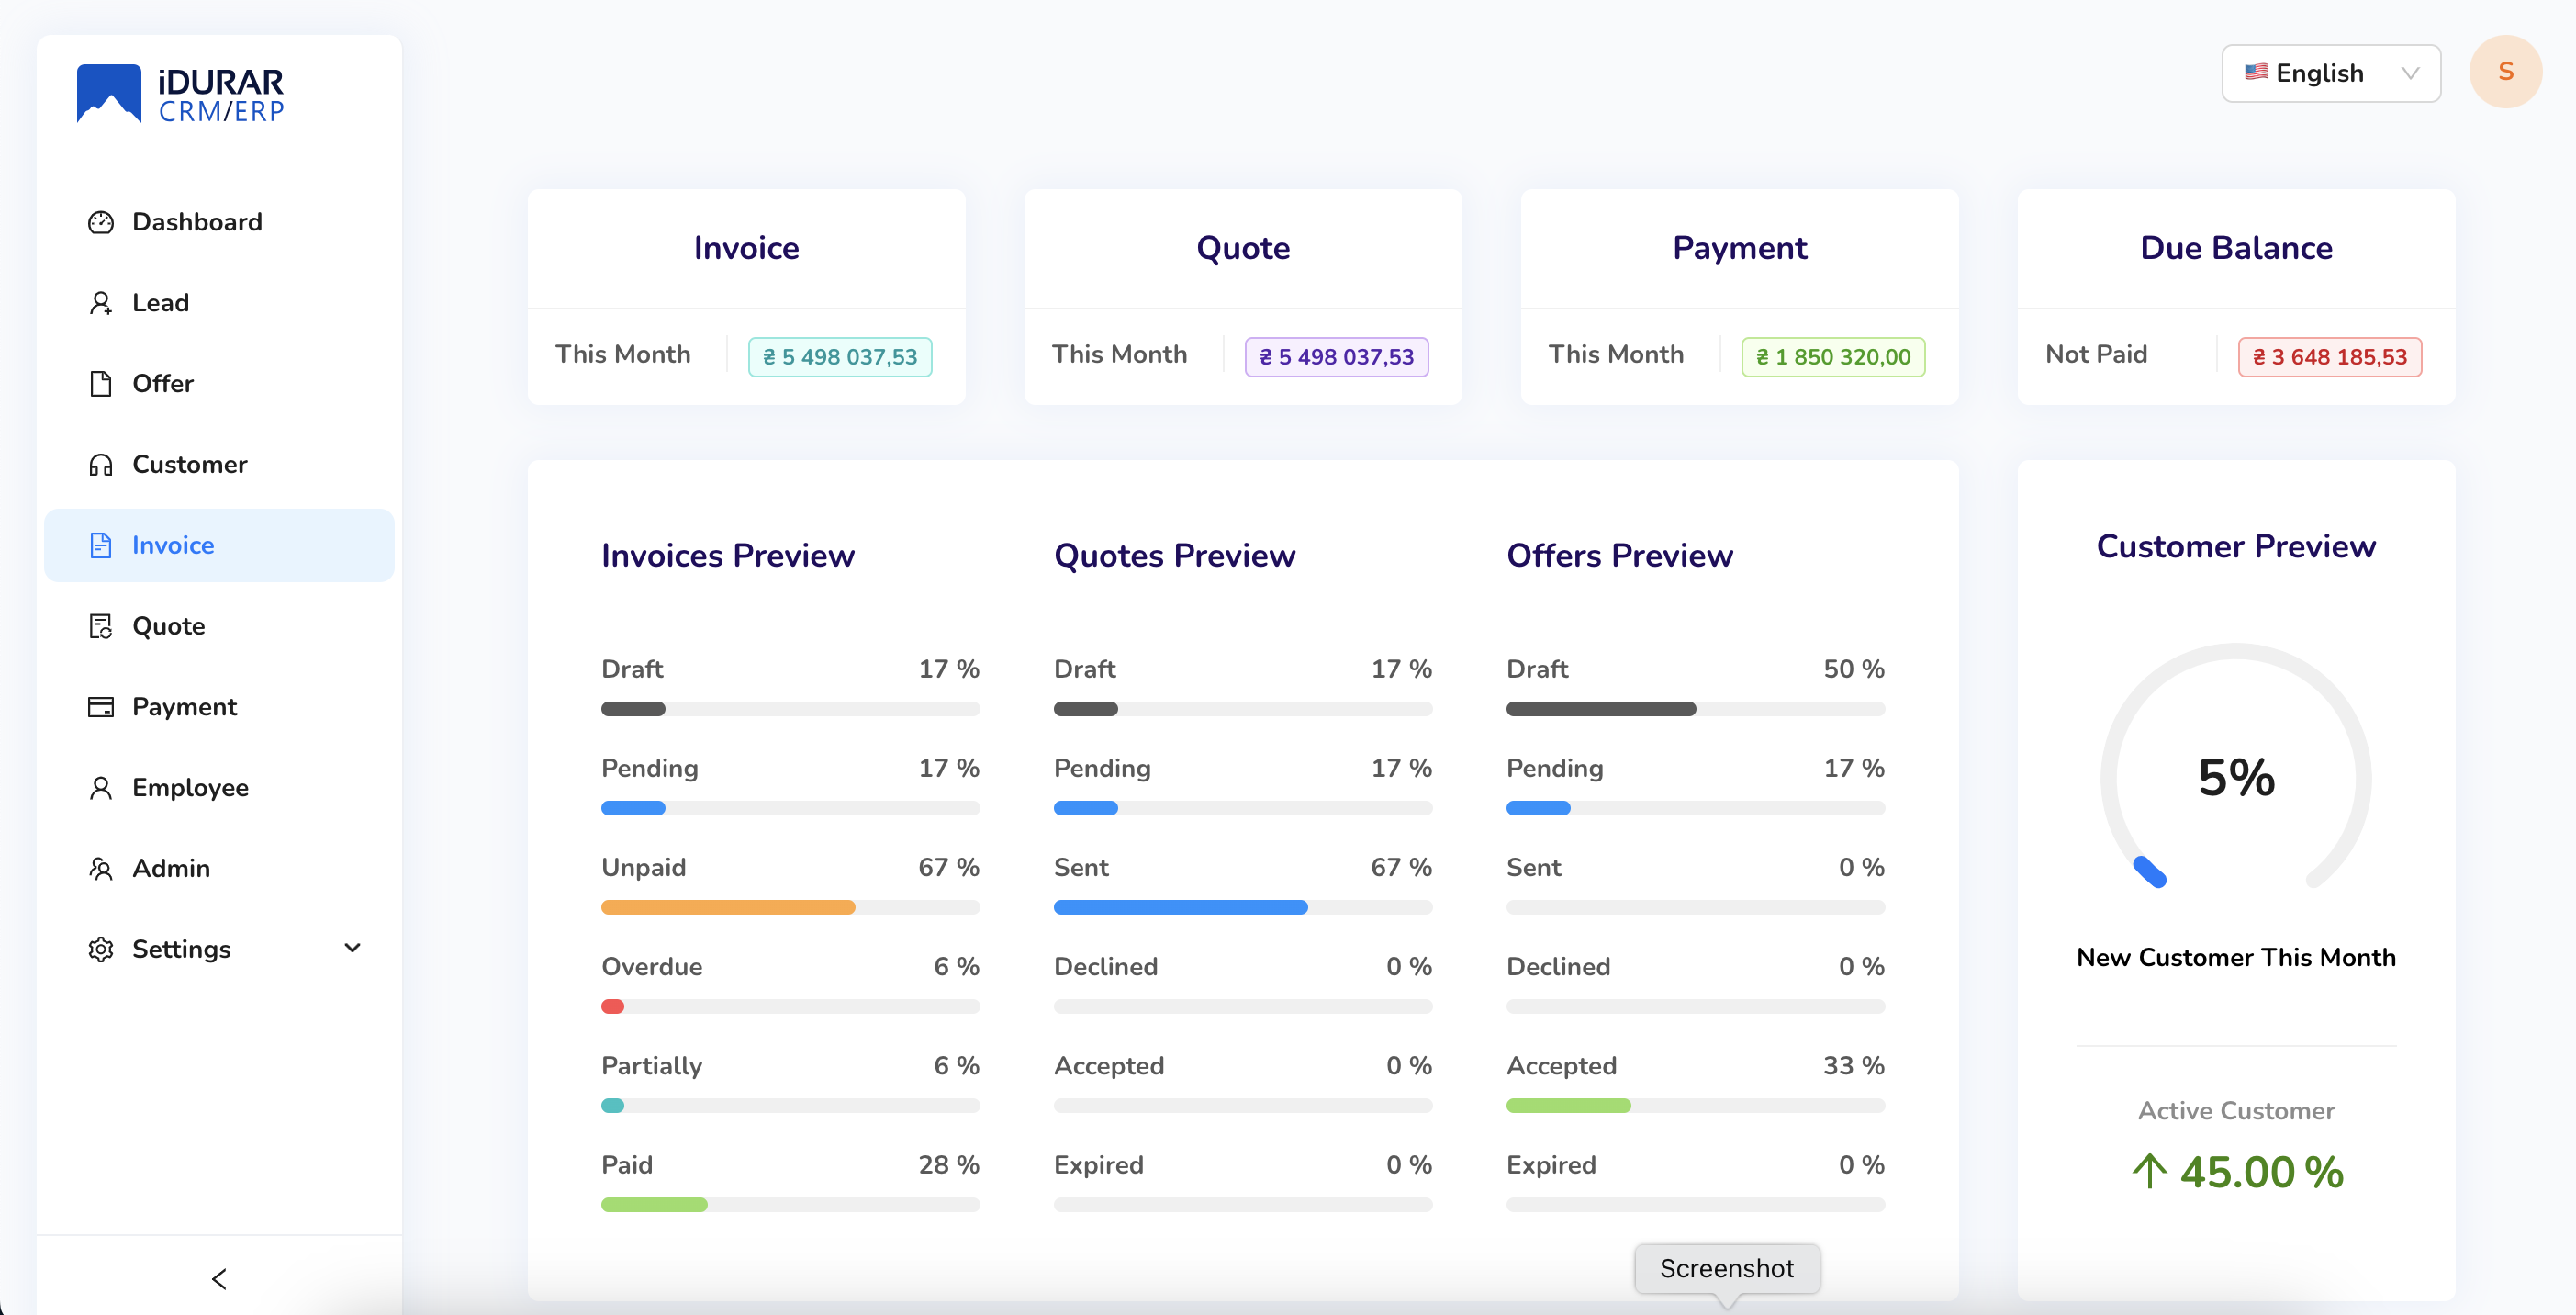Click the Screenshot button
The width and height of the screenshot is (2576, 1315).
coord(1727,1268)
